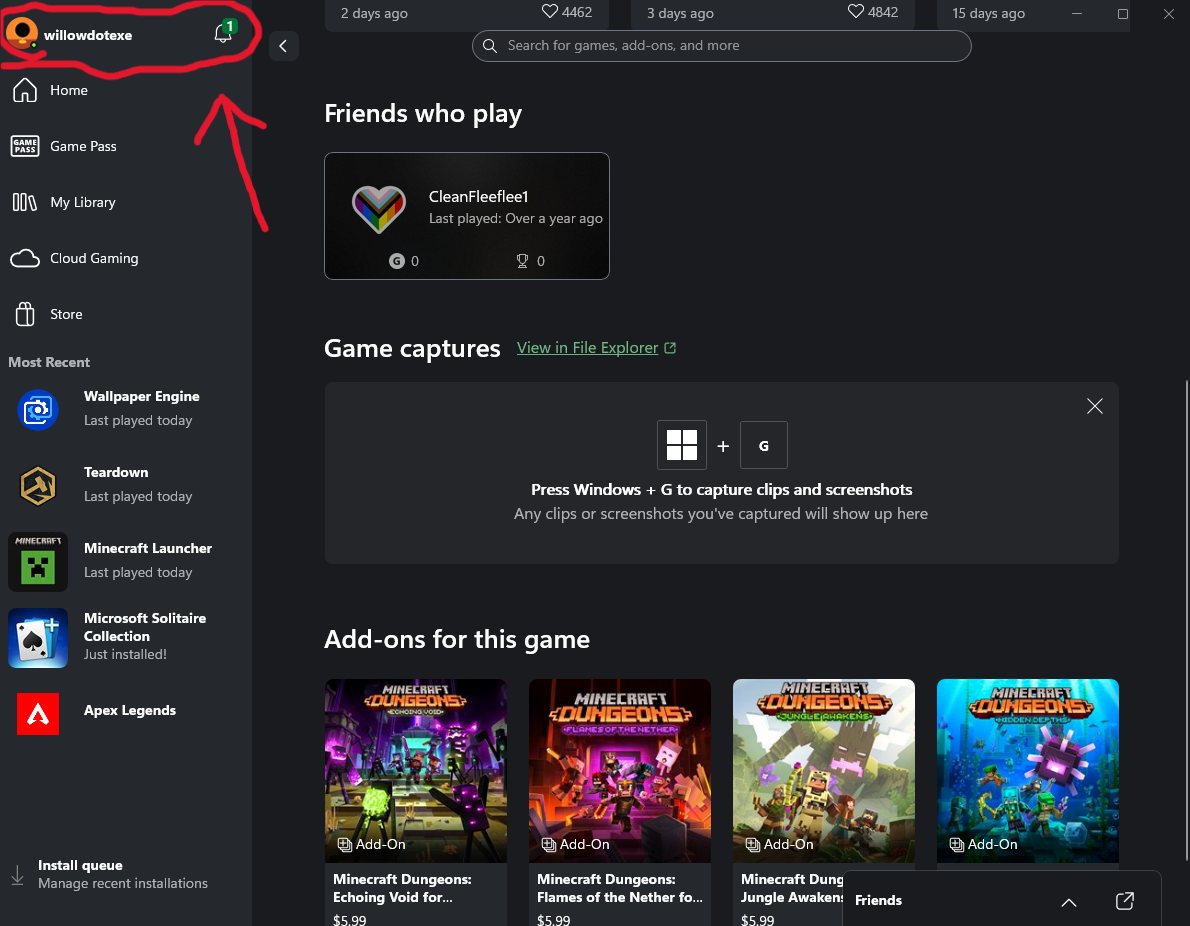Open Install queue to manage installations
1190x926 pixels.
tap(78, 873)
